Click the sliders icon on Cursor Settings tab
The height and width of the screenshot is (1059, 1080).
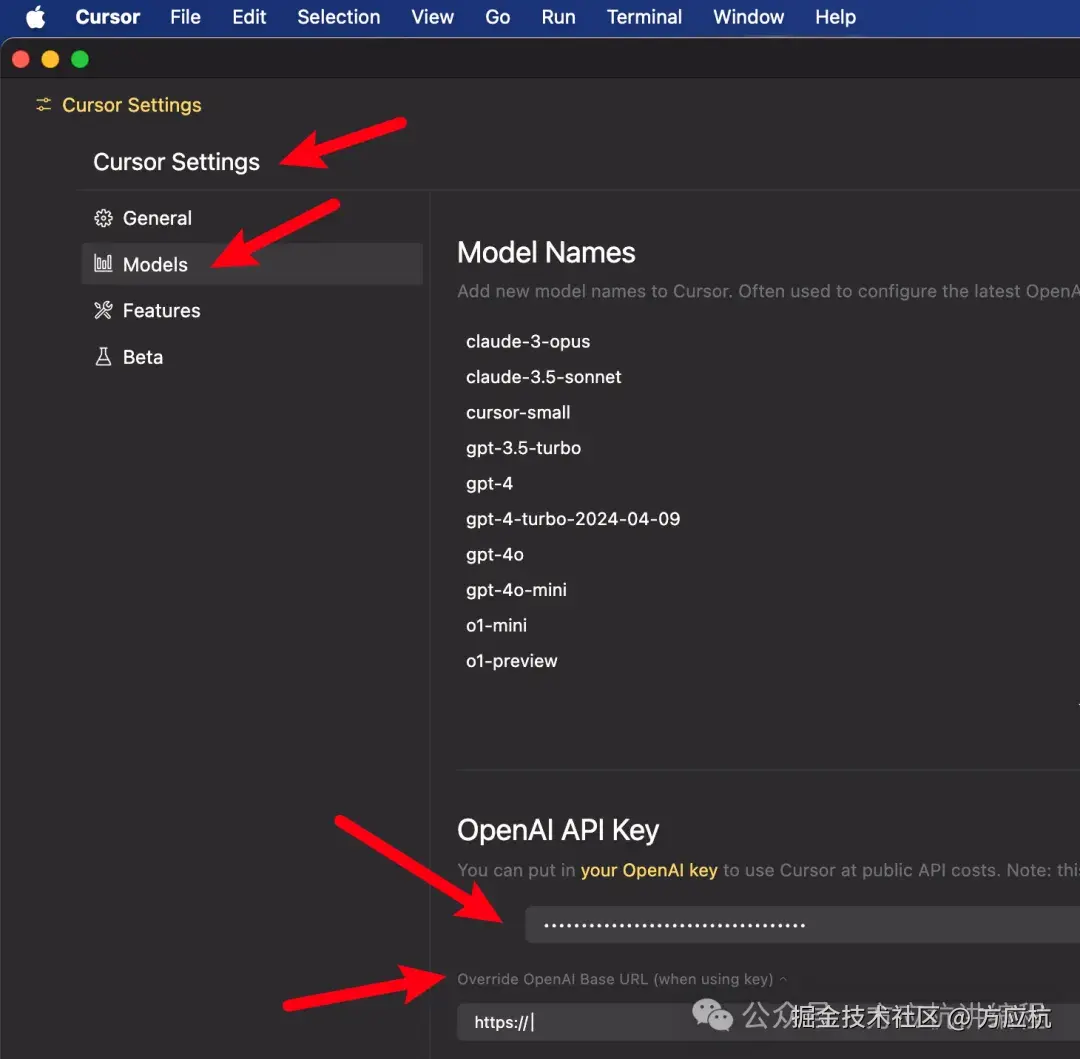(x=43, y=105)
